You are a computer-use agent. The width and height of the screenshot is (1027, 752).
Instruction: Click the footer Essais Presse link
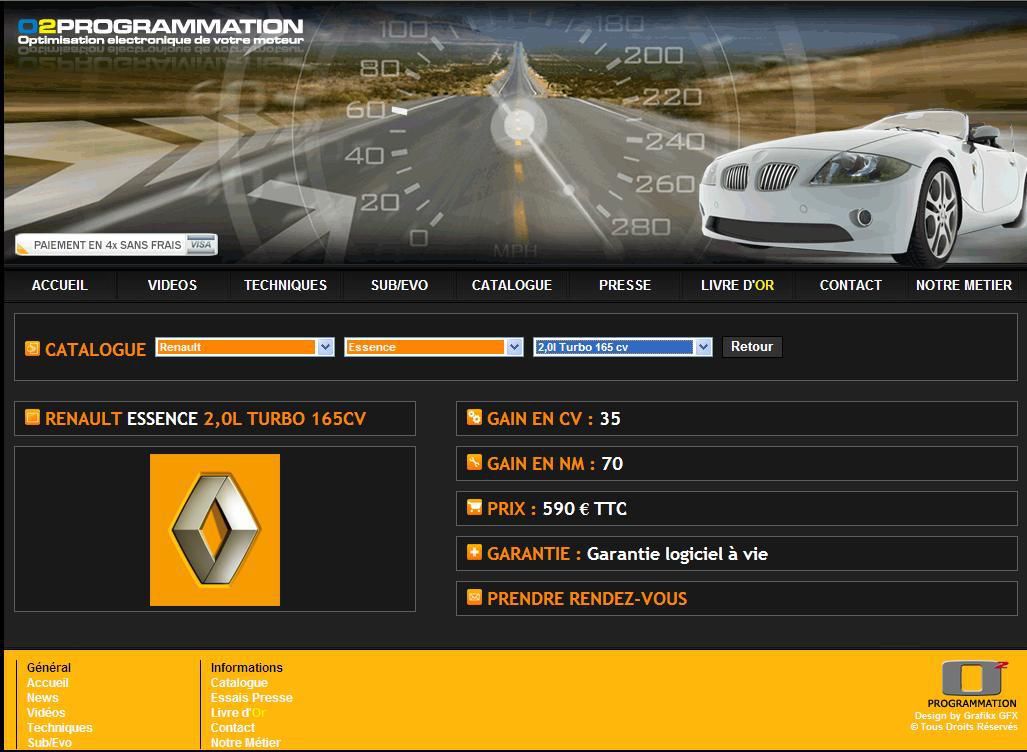252,698
